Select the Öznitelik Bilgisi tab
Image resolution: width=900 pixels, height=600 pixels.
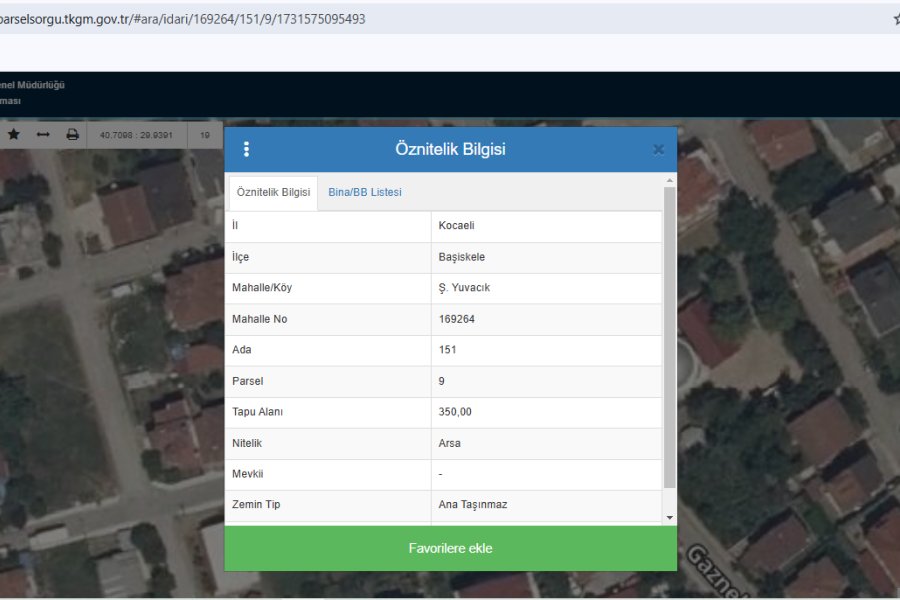point(273,192)
